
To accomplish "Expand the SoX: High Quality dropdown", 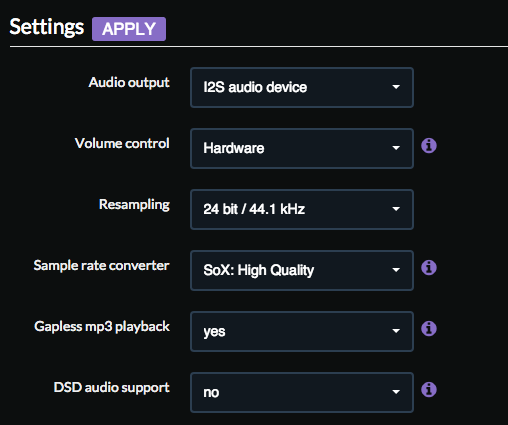I will pos(302,270).
